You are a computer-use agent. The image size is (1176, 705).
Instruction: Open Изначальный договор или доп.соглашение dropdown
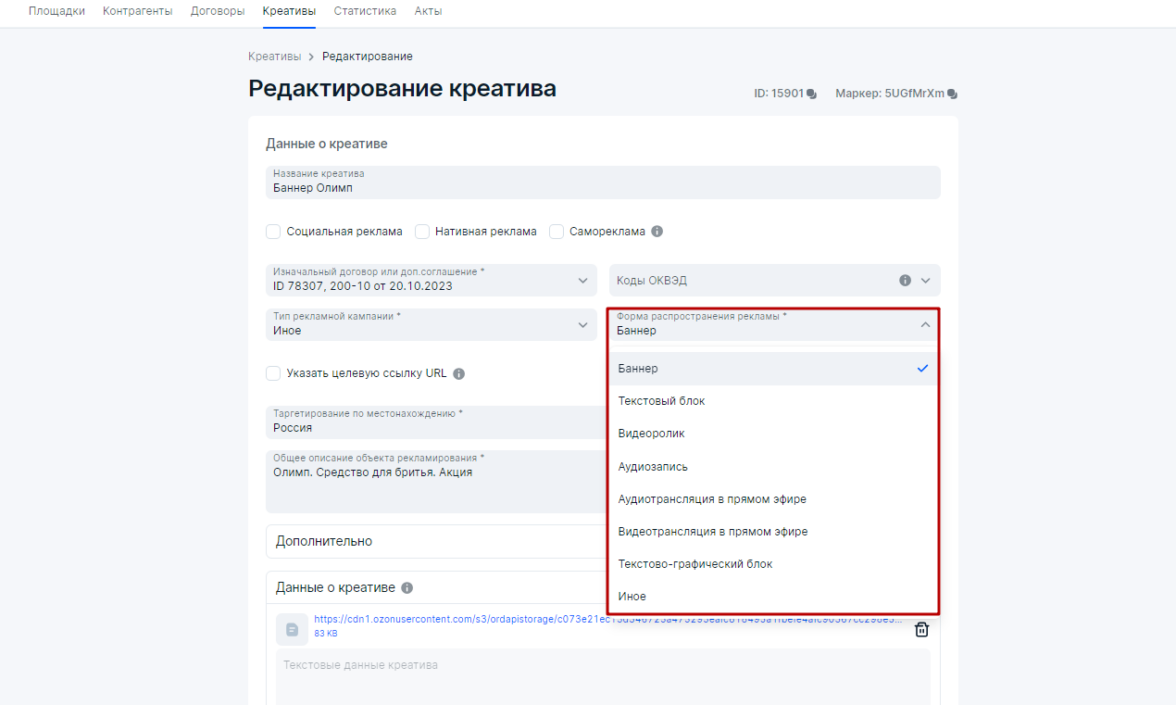pyautogui.click(x=431, y=280)
